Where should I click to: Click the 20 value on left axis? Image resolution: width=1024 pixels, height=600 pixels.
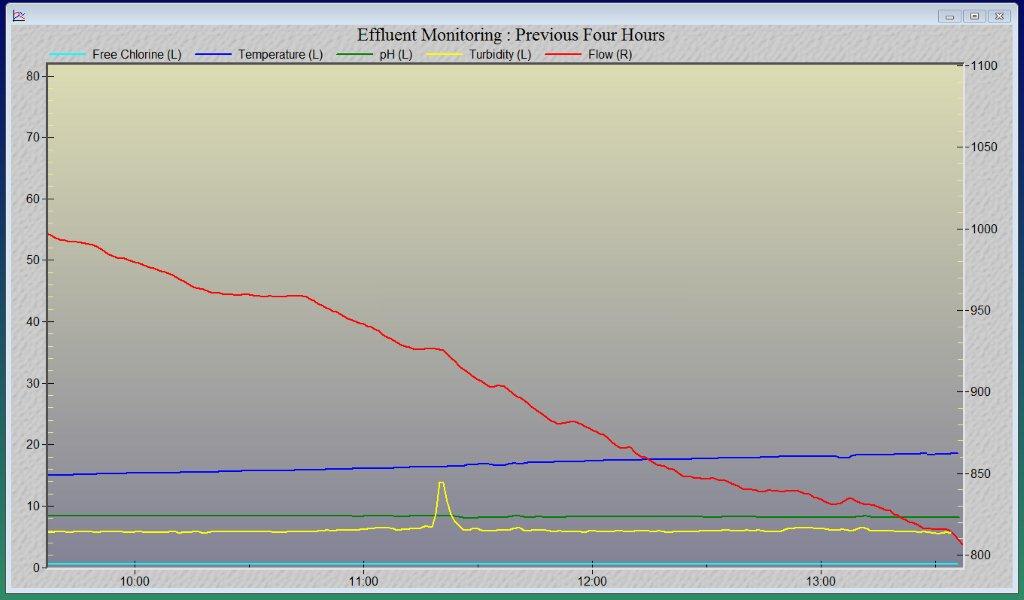[x=33, y=445]
